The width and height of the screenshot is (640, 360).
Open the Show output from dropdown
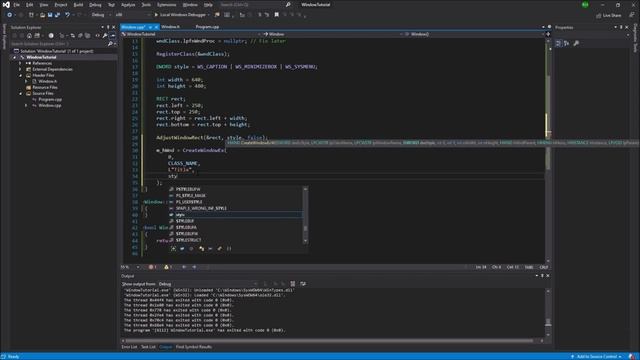click(208, 284)
